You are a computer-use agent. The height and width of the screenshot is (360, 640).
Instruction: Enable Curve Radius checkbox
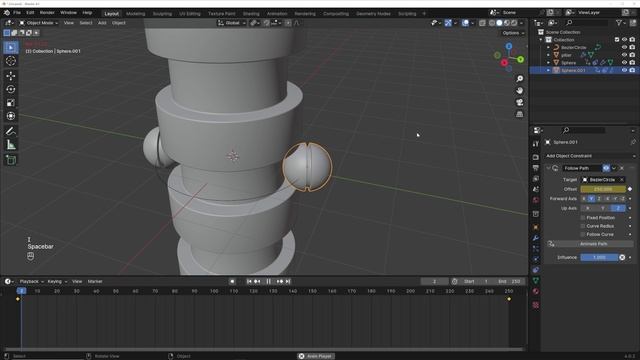583,226
